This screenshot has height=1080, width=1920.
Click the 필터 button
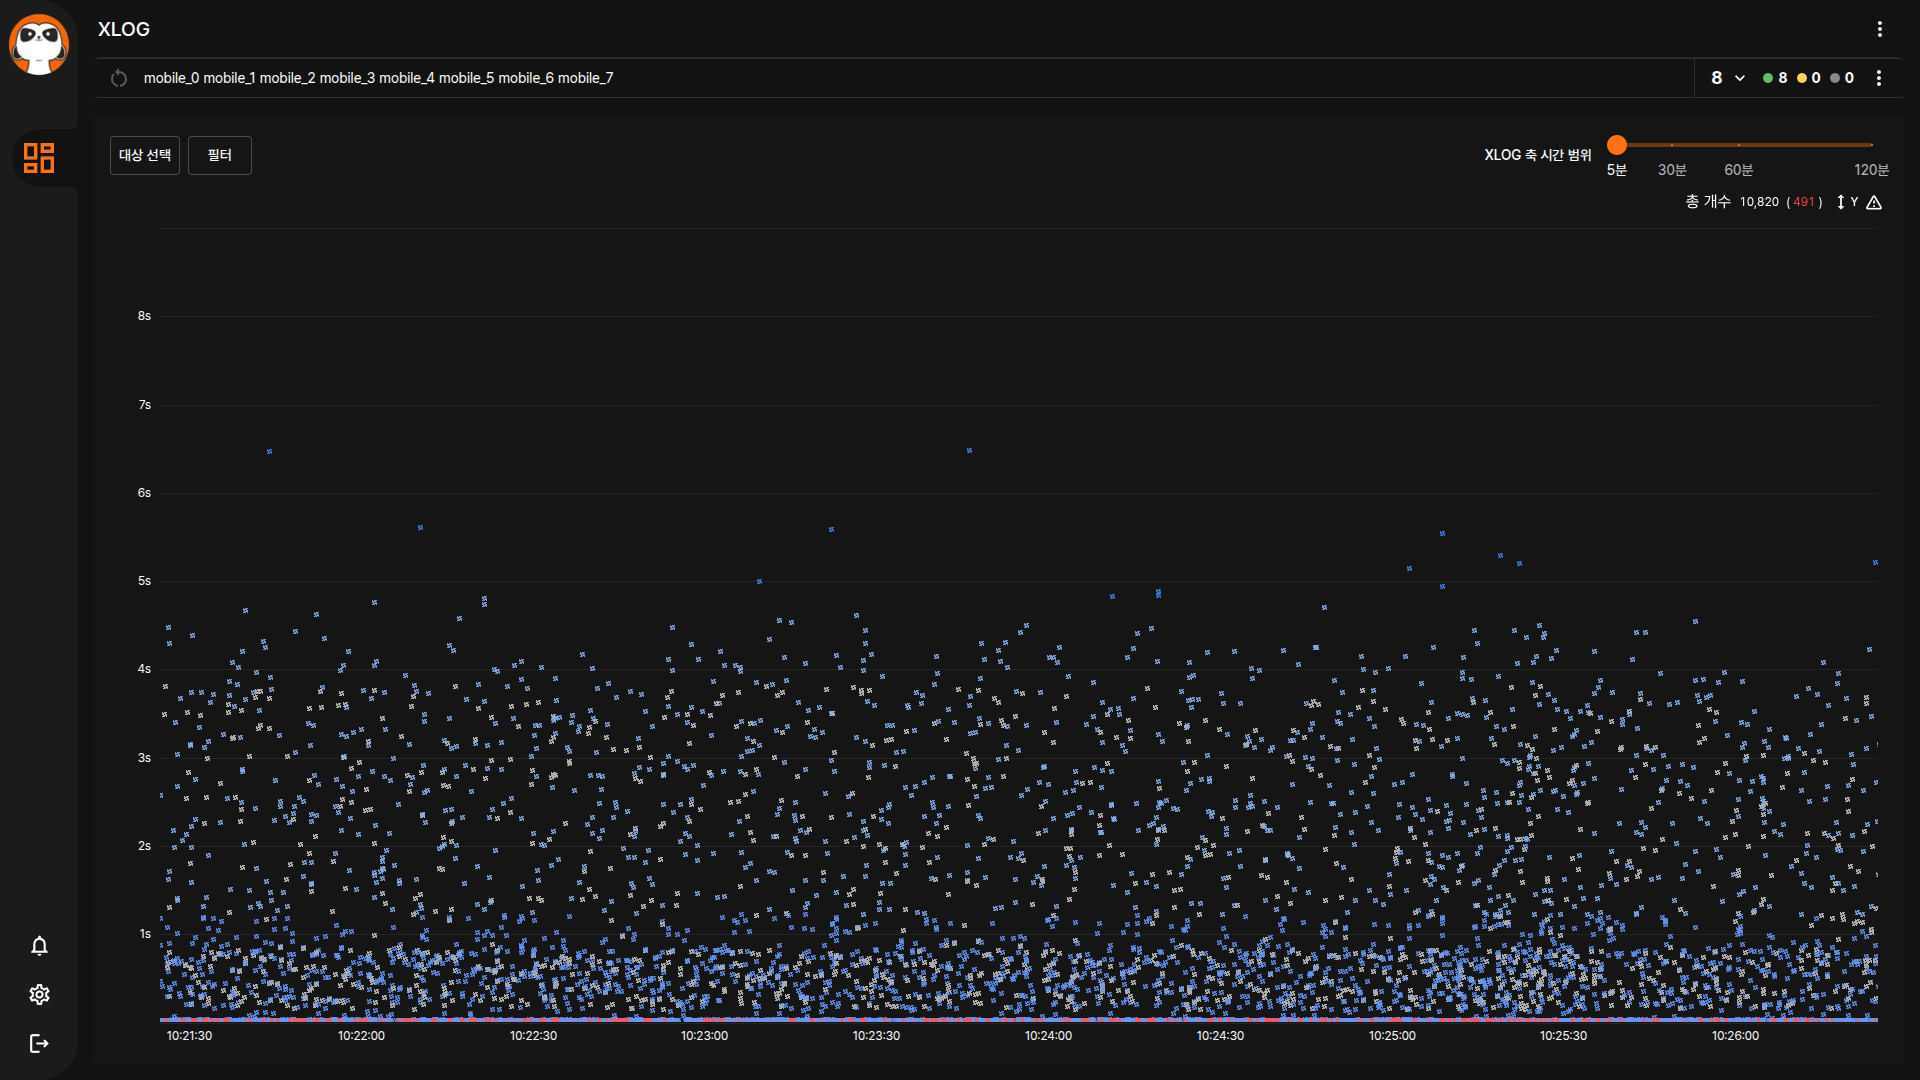[x=220, y=155]
